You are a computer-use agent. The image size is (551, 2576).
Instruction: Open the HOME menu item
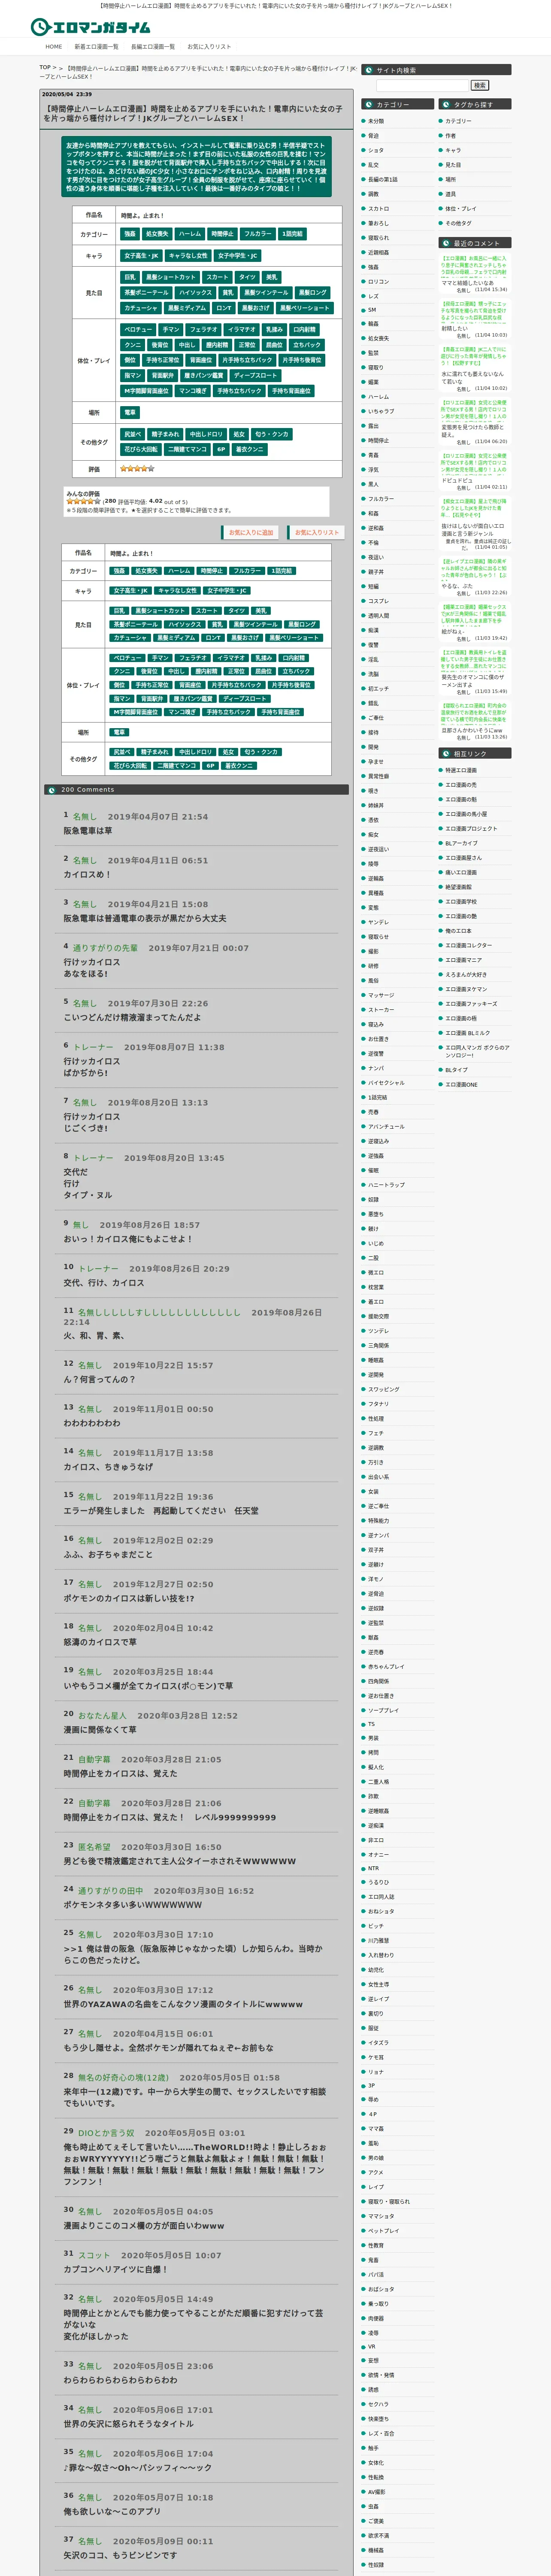(x=54, y=46)
